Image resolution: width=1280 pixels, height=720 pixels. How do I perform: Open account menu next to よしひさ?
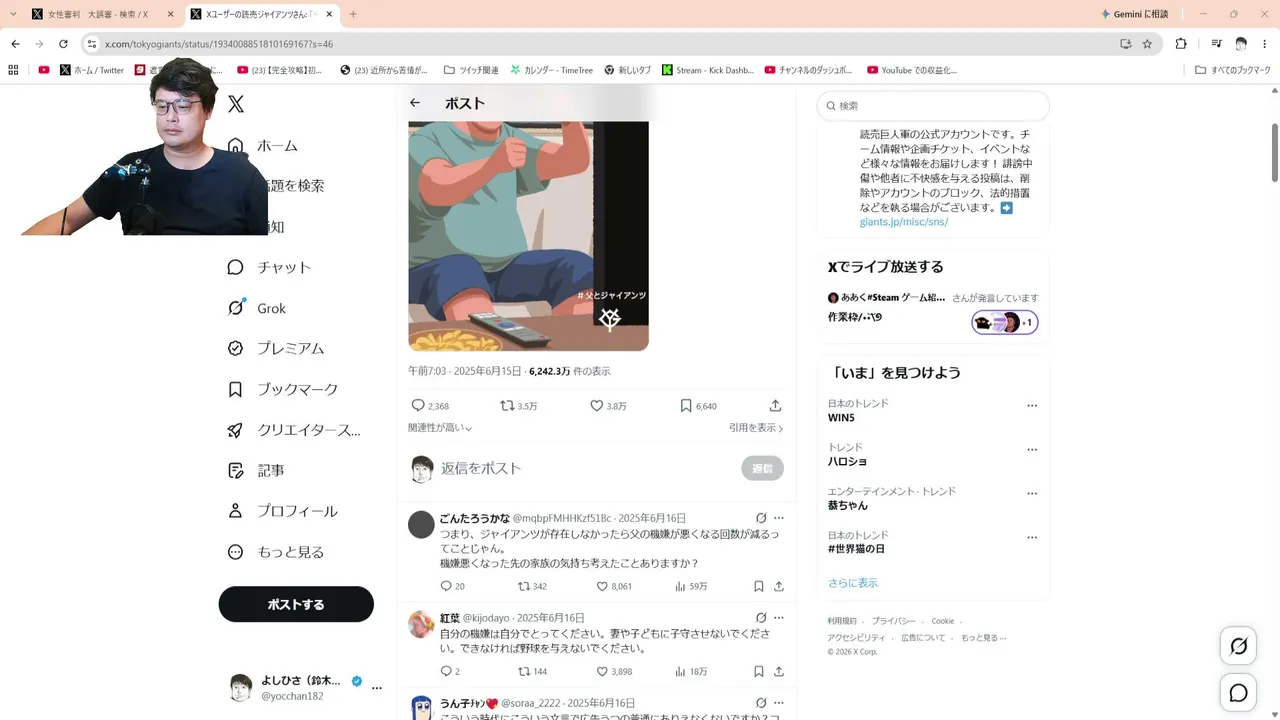click(377, 688)
